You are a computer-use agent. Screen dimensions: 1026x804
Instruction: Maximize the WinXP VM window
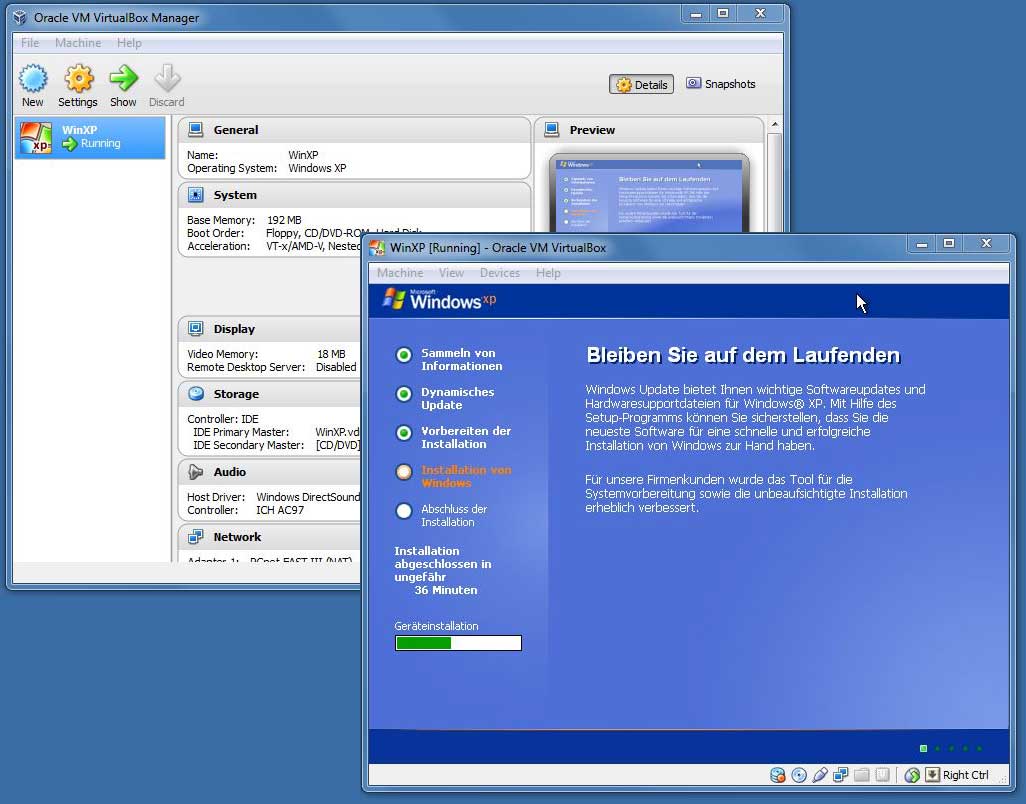click(x=949, y=243)
